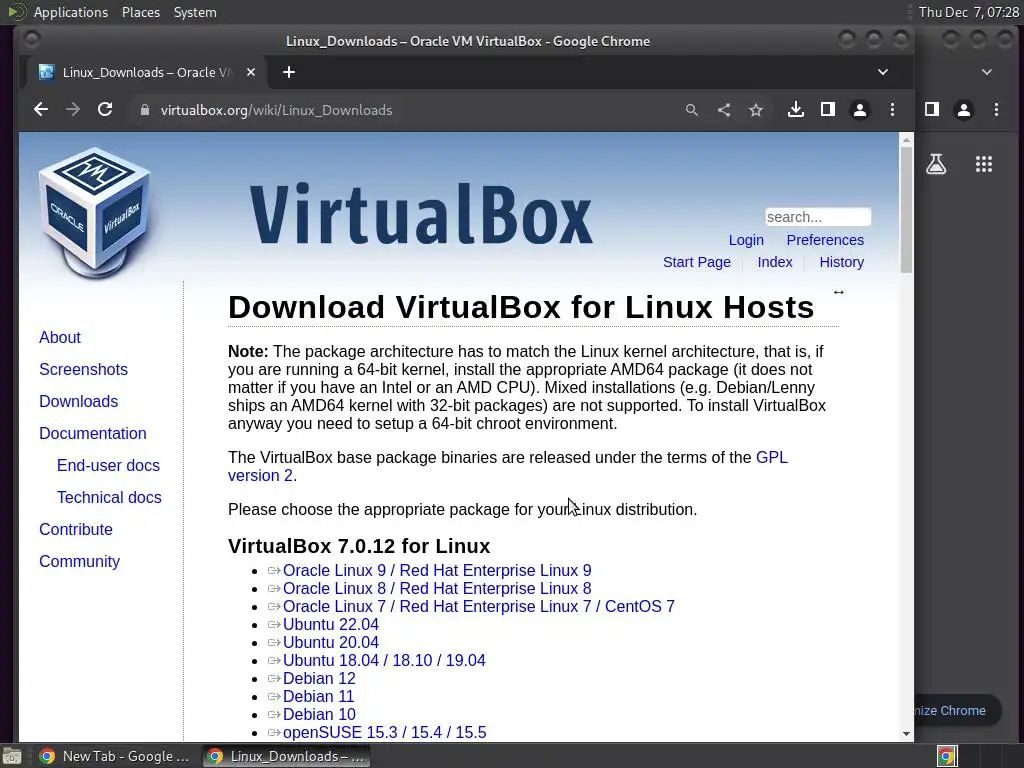Download openSUSE 15.3 / 15.4 / 15.5 package
The image size is (1024, 768).
point(384,733)
